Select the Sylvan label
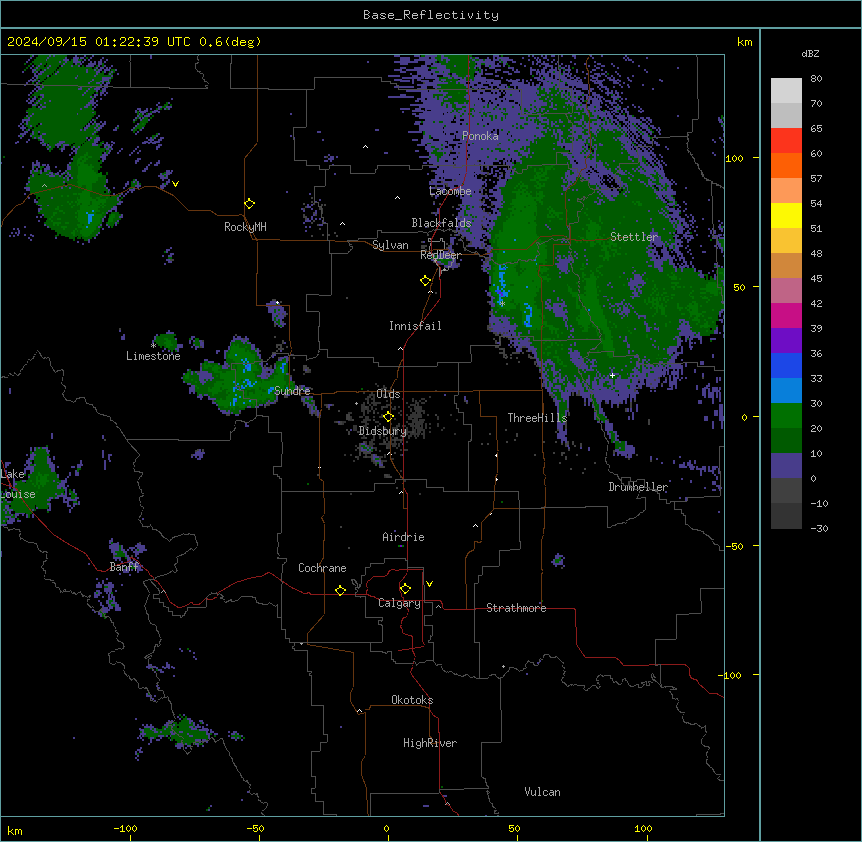 pos(390,245)
